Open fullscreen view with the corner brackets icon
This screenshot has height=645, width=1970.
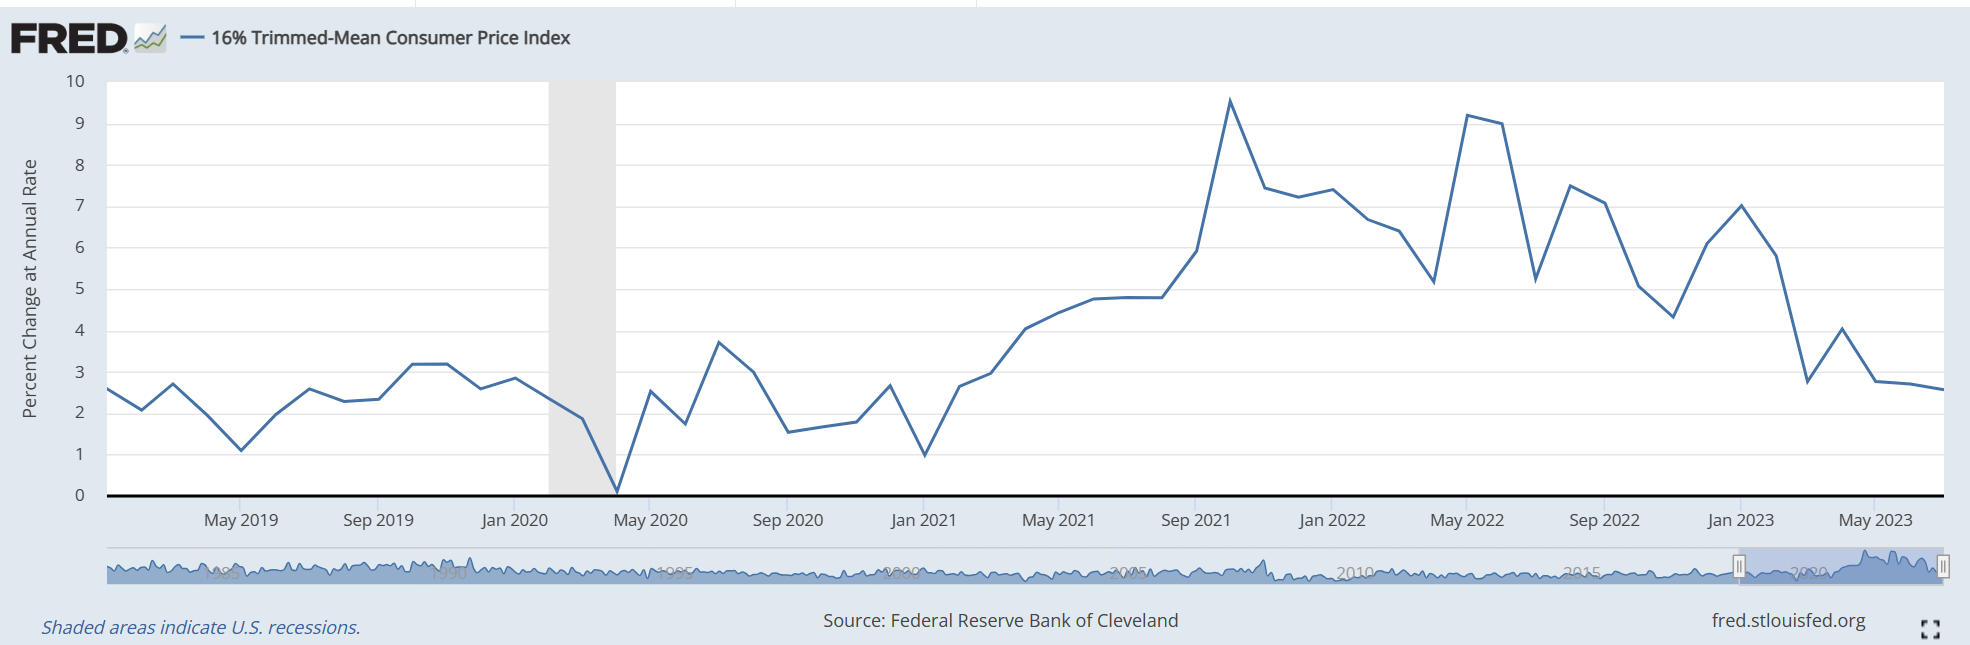1930,629
